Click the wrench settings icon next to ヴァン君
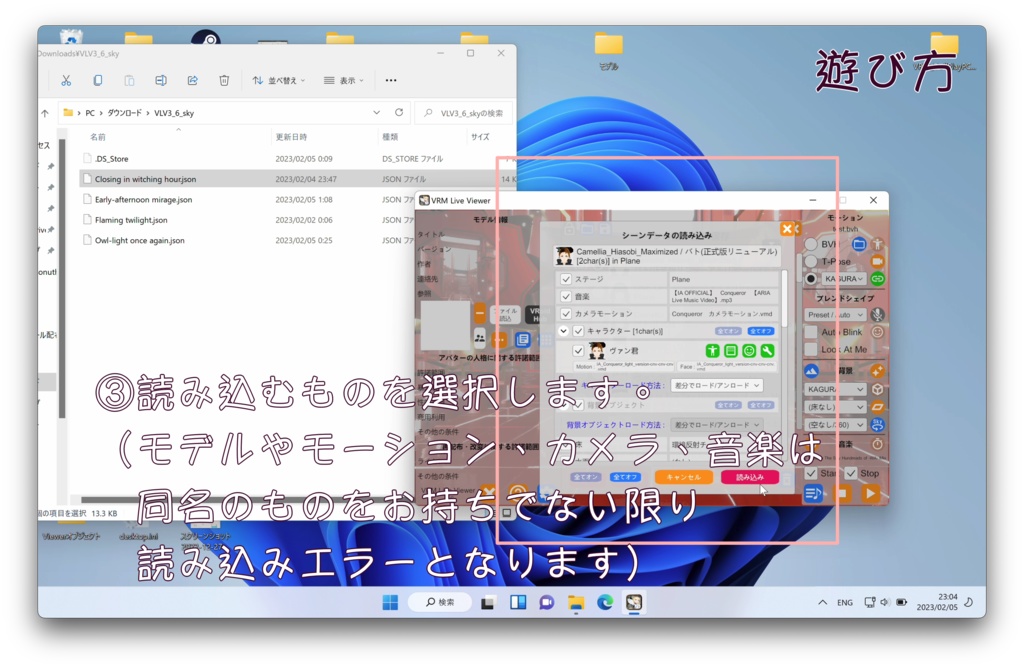Viewport: 1024px width, 668px height. (768, 351)
